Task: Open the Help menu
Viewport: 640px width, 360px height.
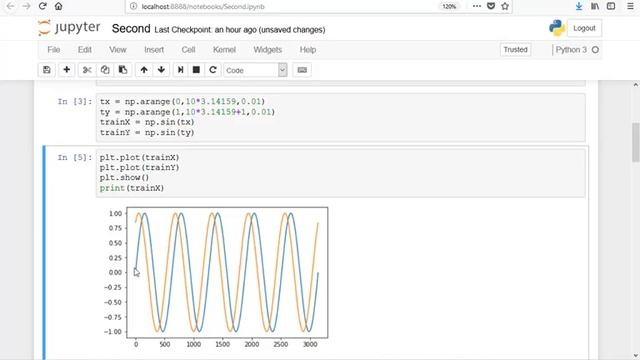Action: (x=308, y=50)
